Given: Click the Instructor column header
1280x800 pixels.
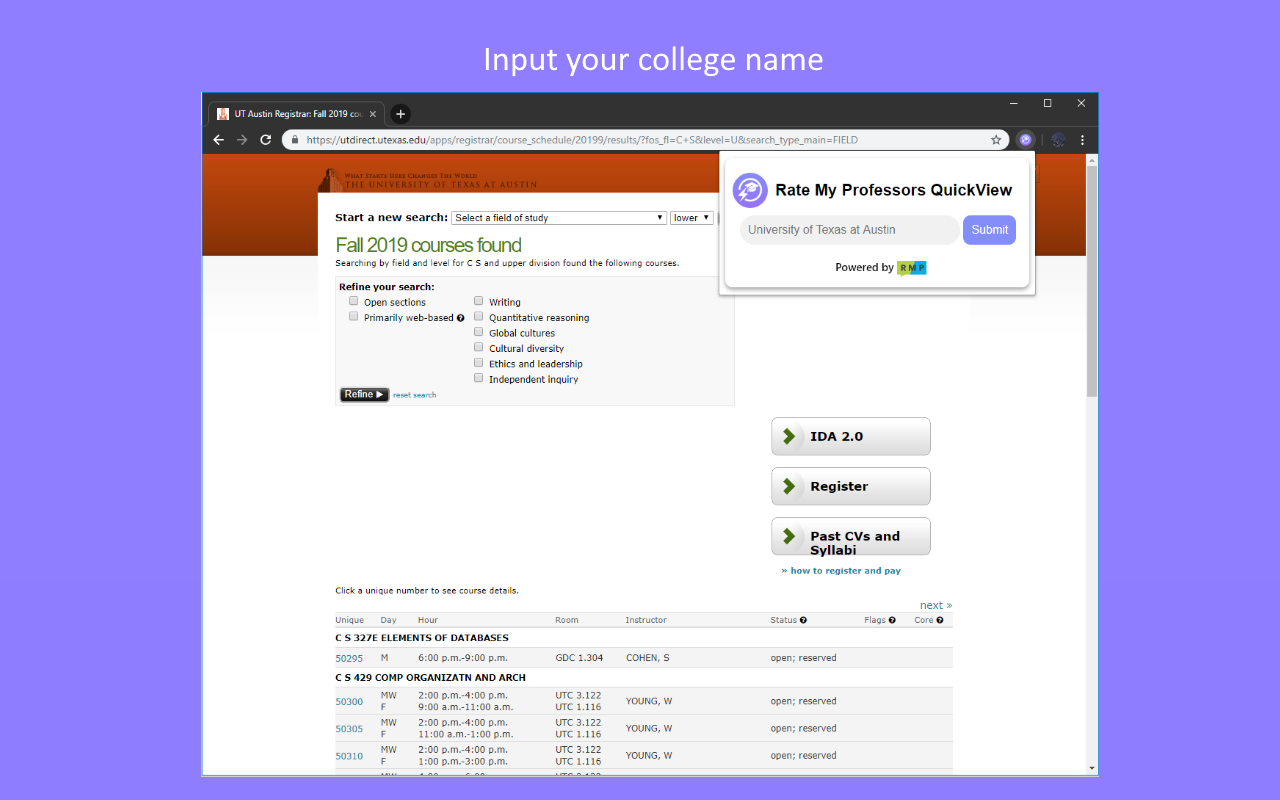Looking at the screenshot, I should [646, 620].
